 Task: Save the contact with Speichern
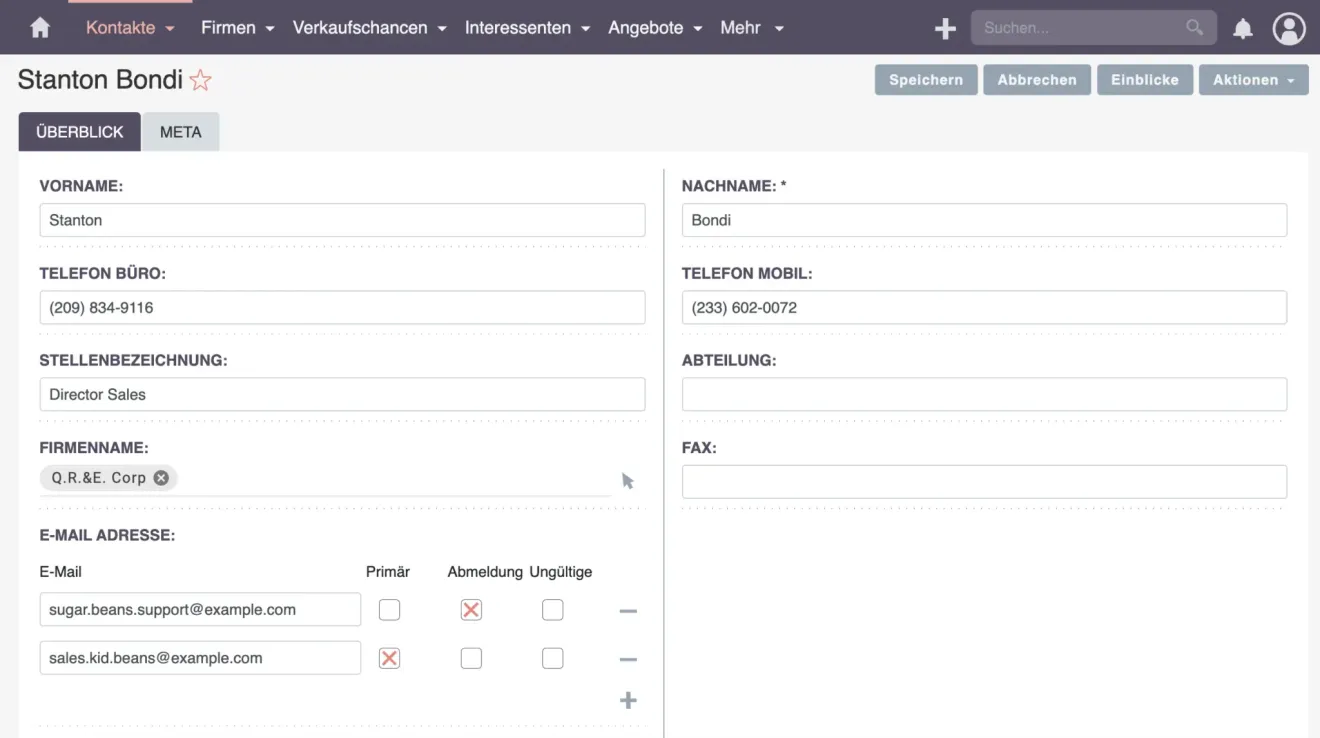925,79
